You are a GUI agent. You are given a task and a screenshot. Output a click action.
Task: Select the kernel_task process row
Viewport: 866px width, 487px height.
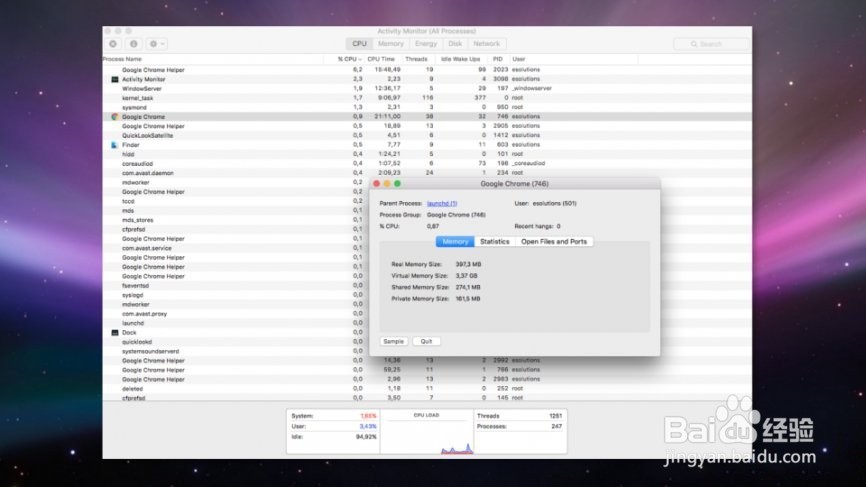(427, 98)
